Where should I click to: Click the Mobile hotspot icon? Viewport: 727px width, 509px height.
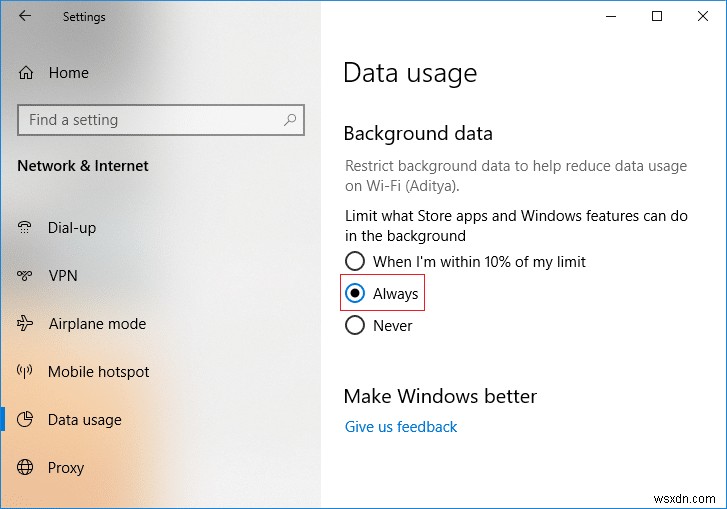26,372
